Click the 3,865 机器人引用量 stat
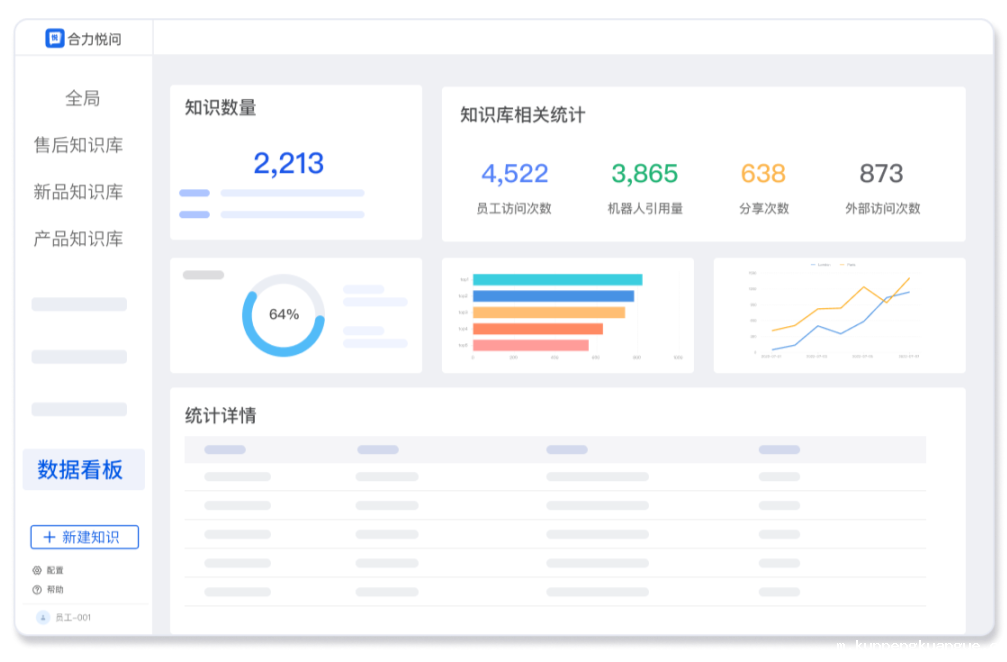The height and width of the screenshot is (662, 1007). coord(644,174)
